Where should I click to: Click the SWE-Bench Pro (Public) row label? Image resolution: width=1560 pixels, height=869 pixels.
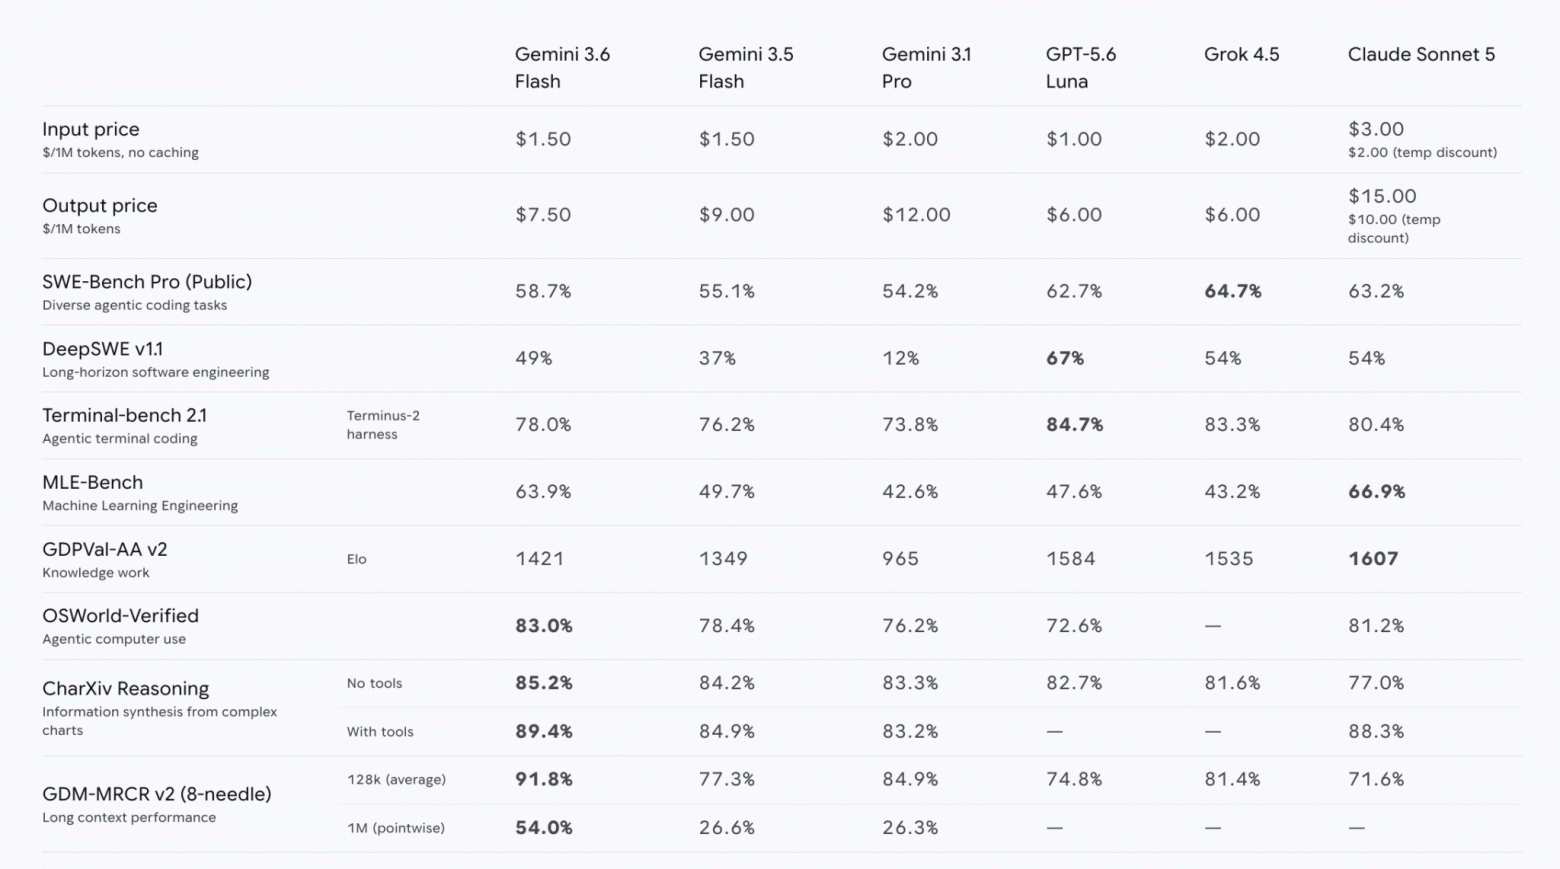[147, 282]
